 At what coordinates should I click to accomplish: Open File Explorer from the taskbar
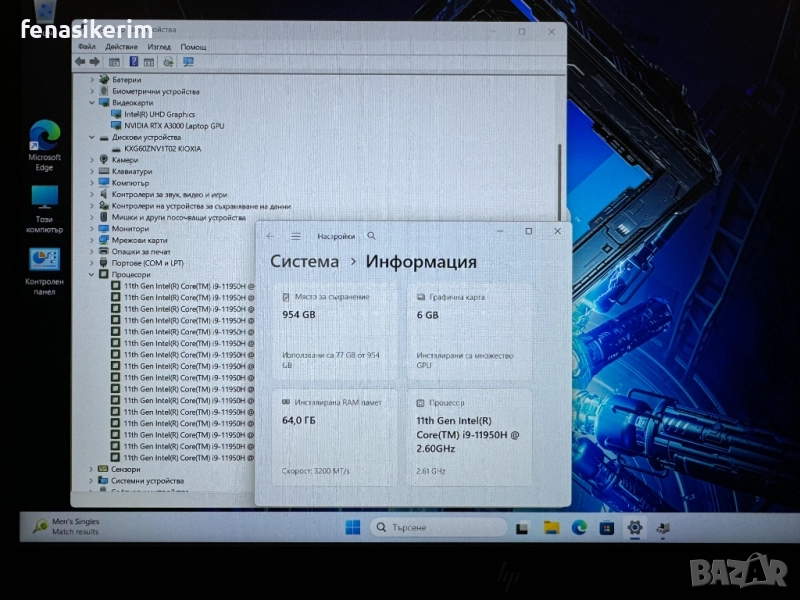[x=550, y=527]
